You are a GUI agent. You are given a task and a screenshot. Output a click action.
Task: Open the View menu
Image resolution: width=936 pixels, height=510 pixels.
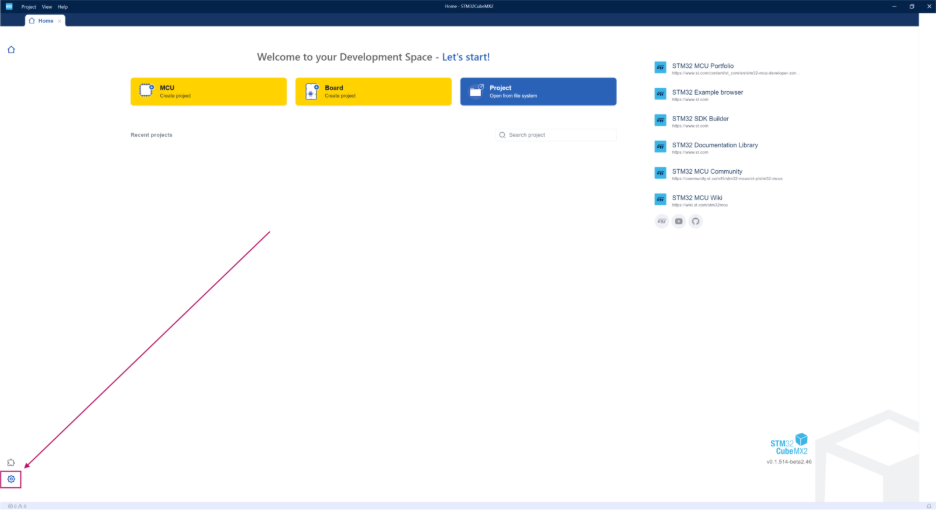(47, 7)
